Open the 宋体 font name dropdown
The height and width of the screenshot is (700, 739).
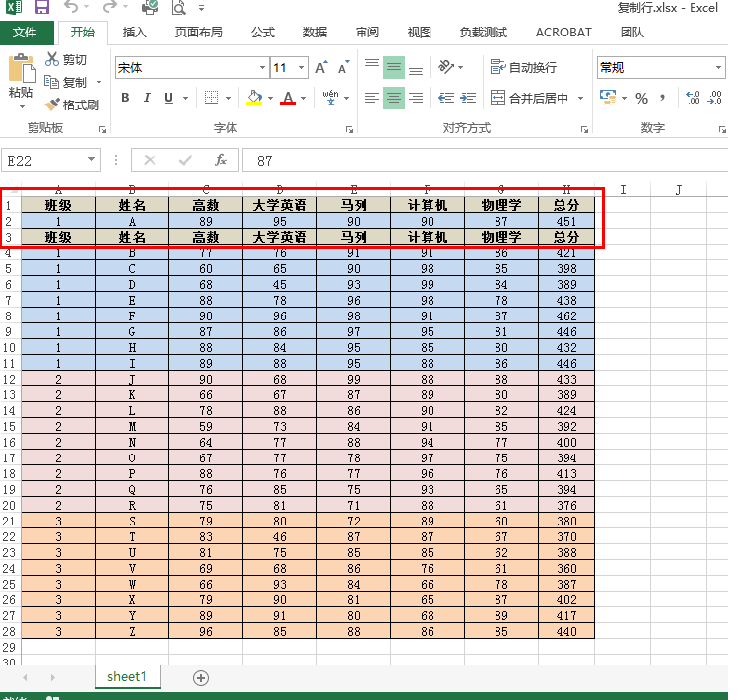(262, 67)
